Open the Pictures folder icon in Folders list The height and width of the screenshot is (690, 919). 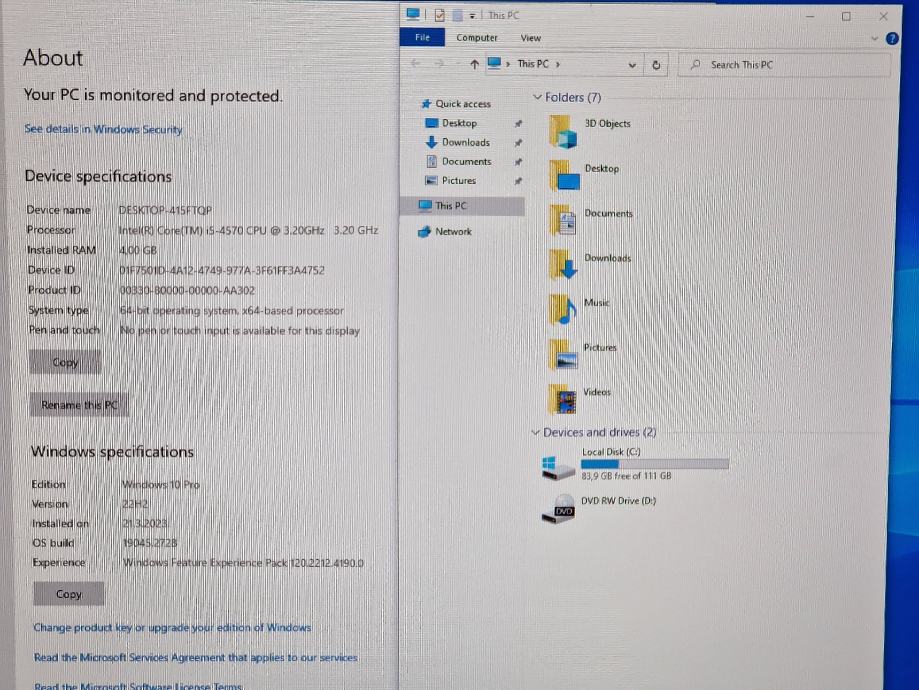(563, 354)
